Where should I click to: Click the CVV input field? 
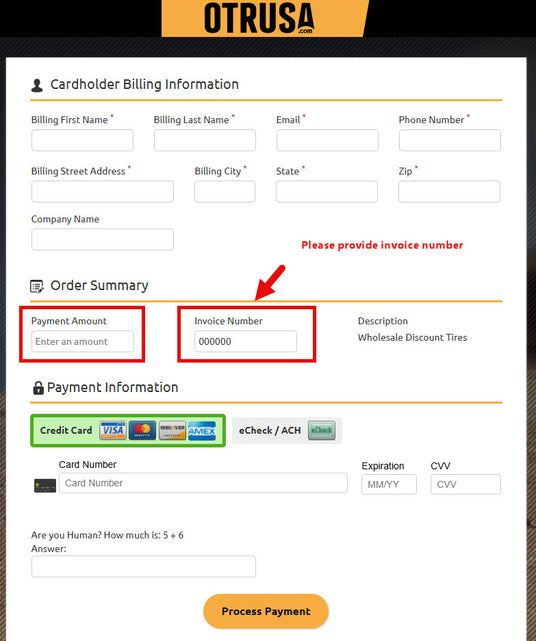(465, 484)
